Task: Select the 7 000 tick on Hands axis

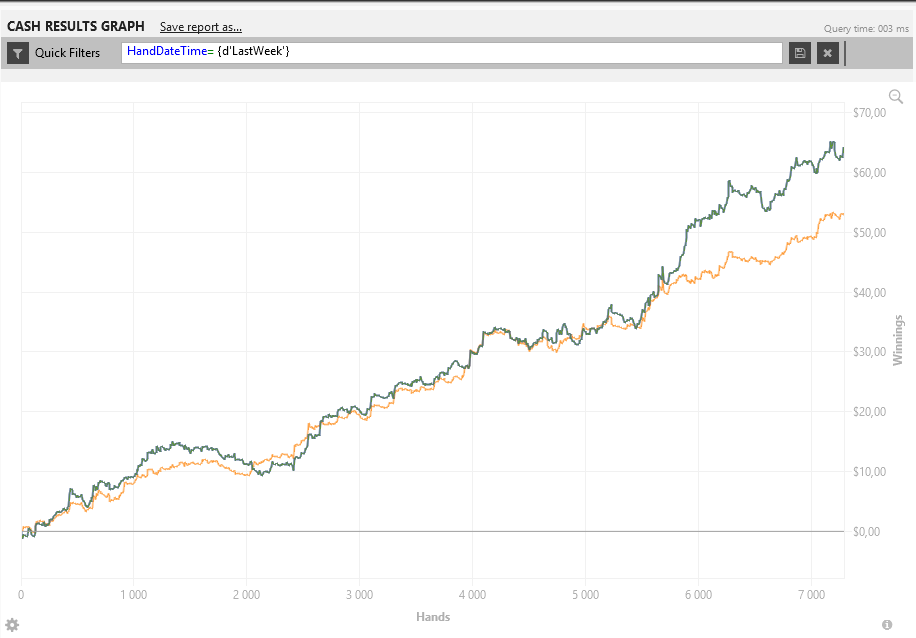Action: [811, 595]
